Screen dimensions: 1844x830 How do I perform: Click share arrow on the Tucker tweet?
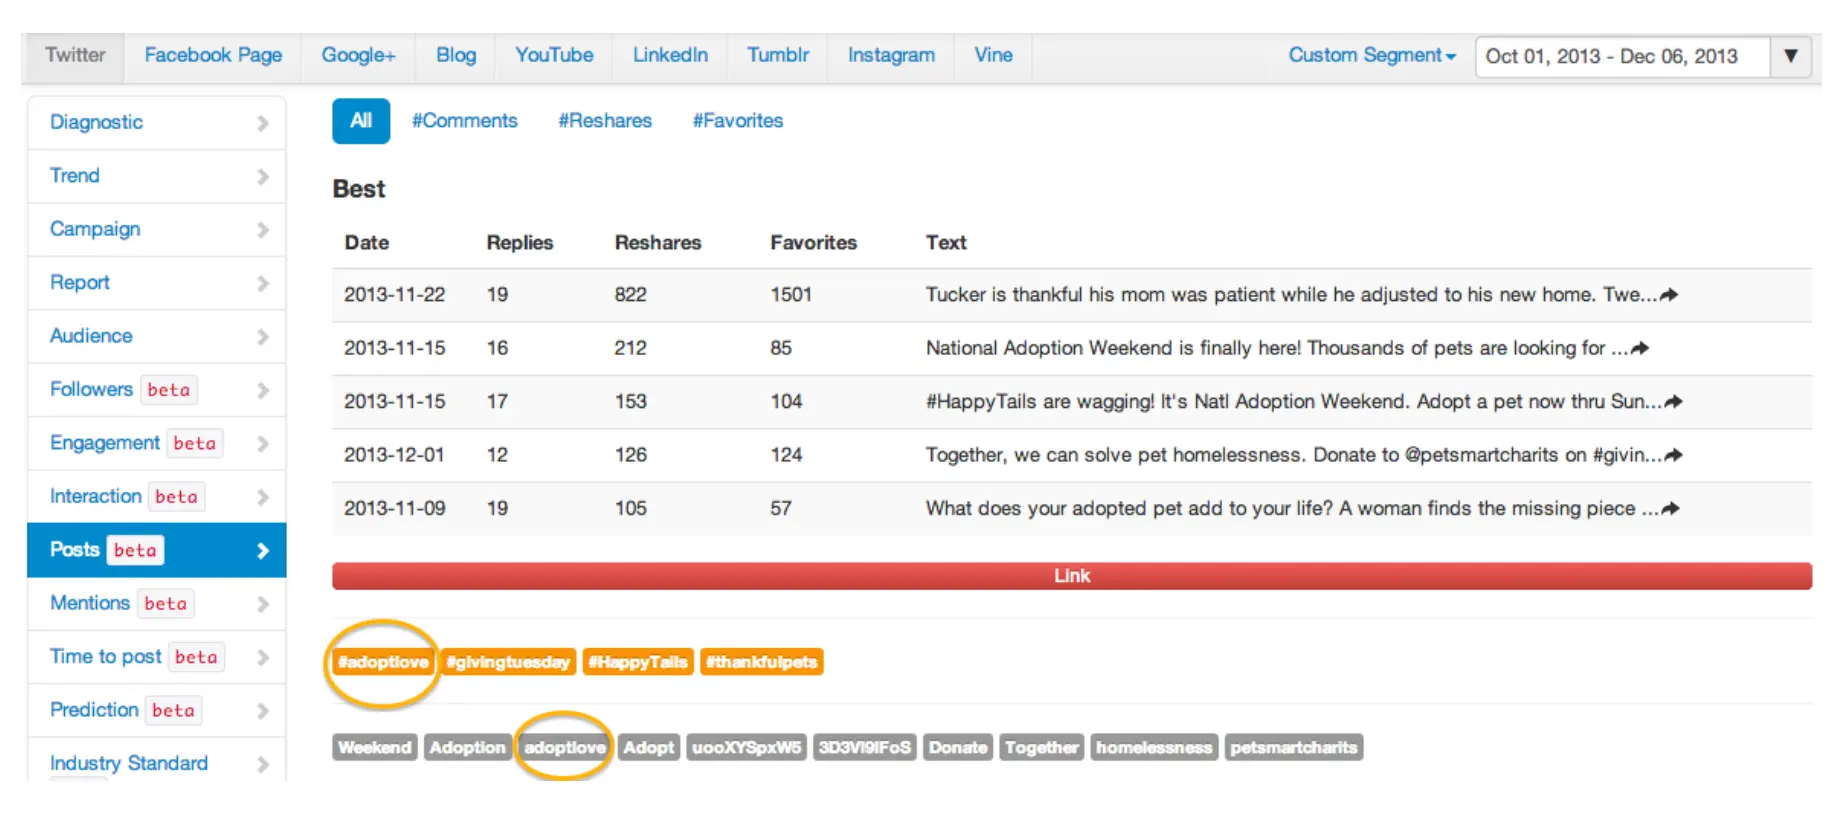(1669, 295)
